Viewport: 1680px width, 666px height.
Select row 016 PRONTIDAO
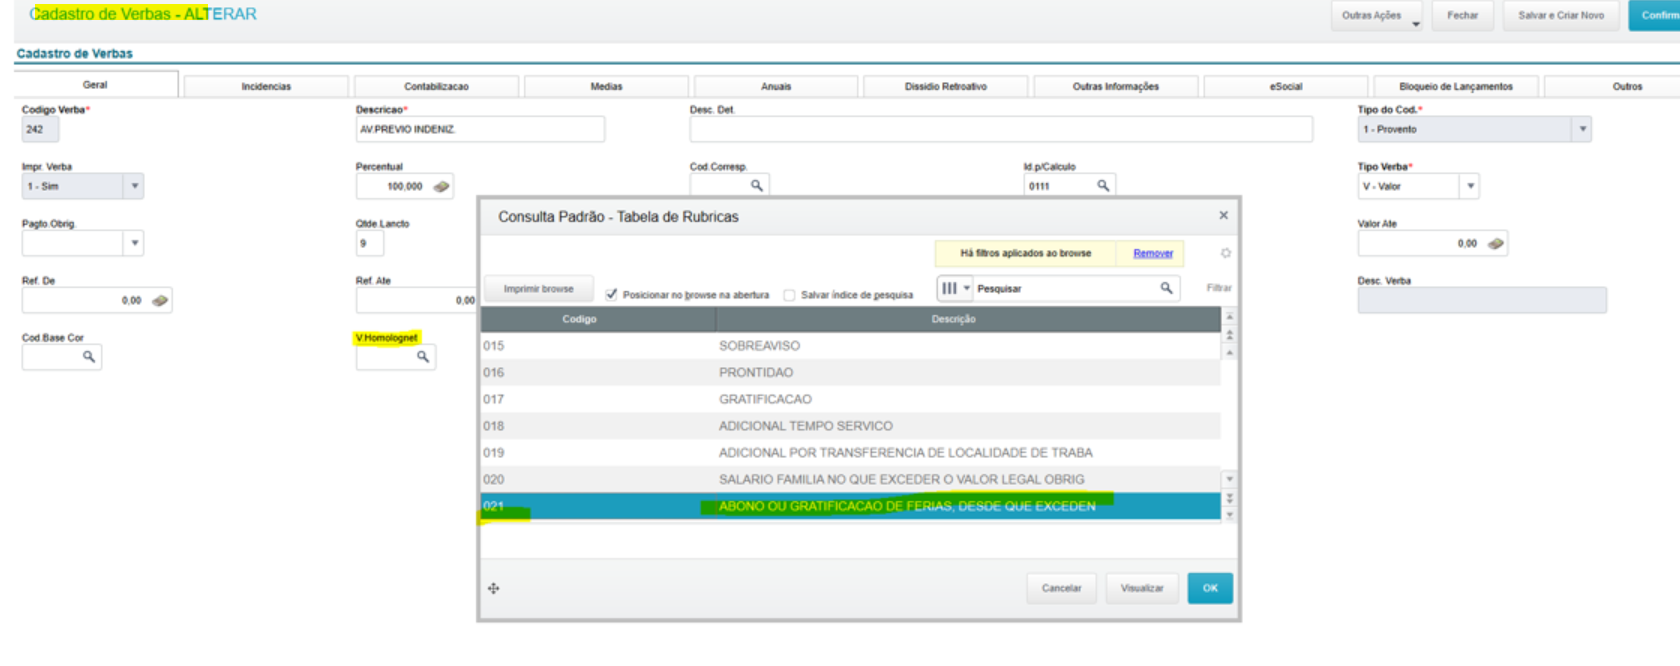(x=850, y=372)
